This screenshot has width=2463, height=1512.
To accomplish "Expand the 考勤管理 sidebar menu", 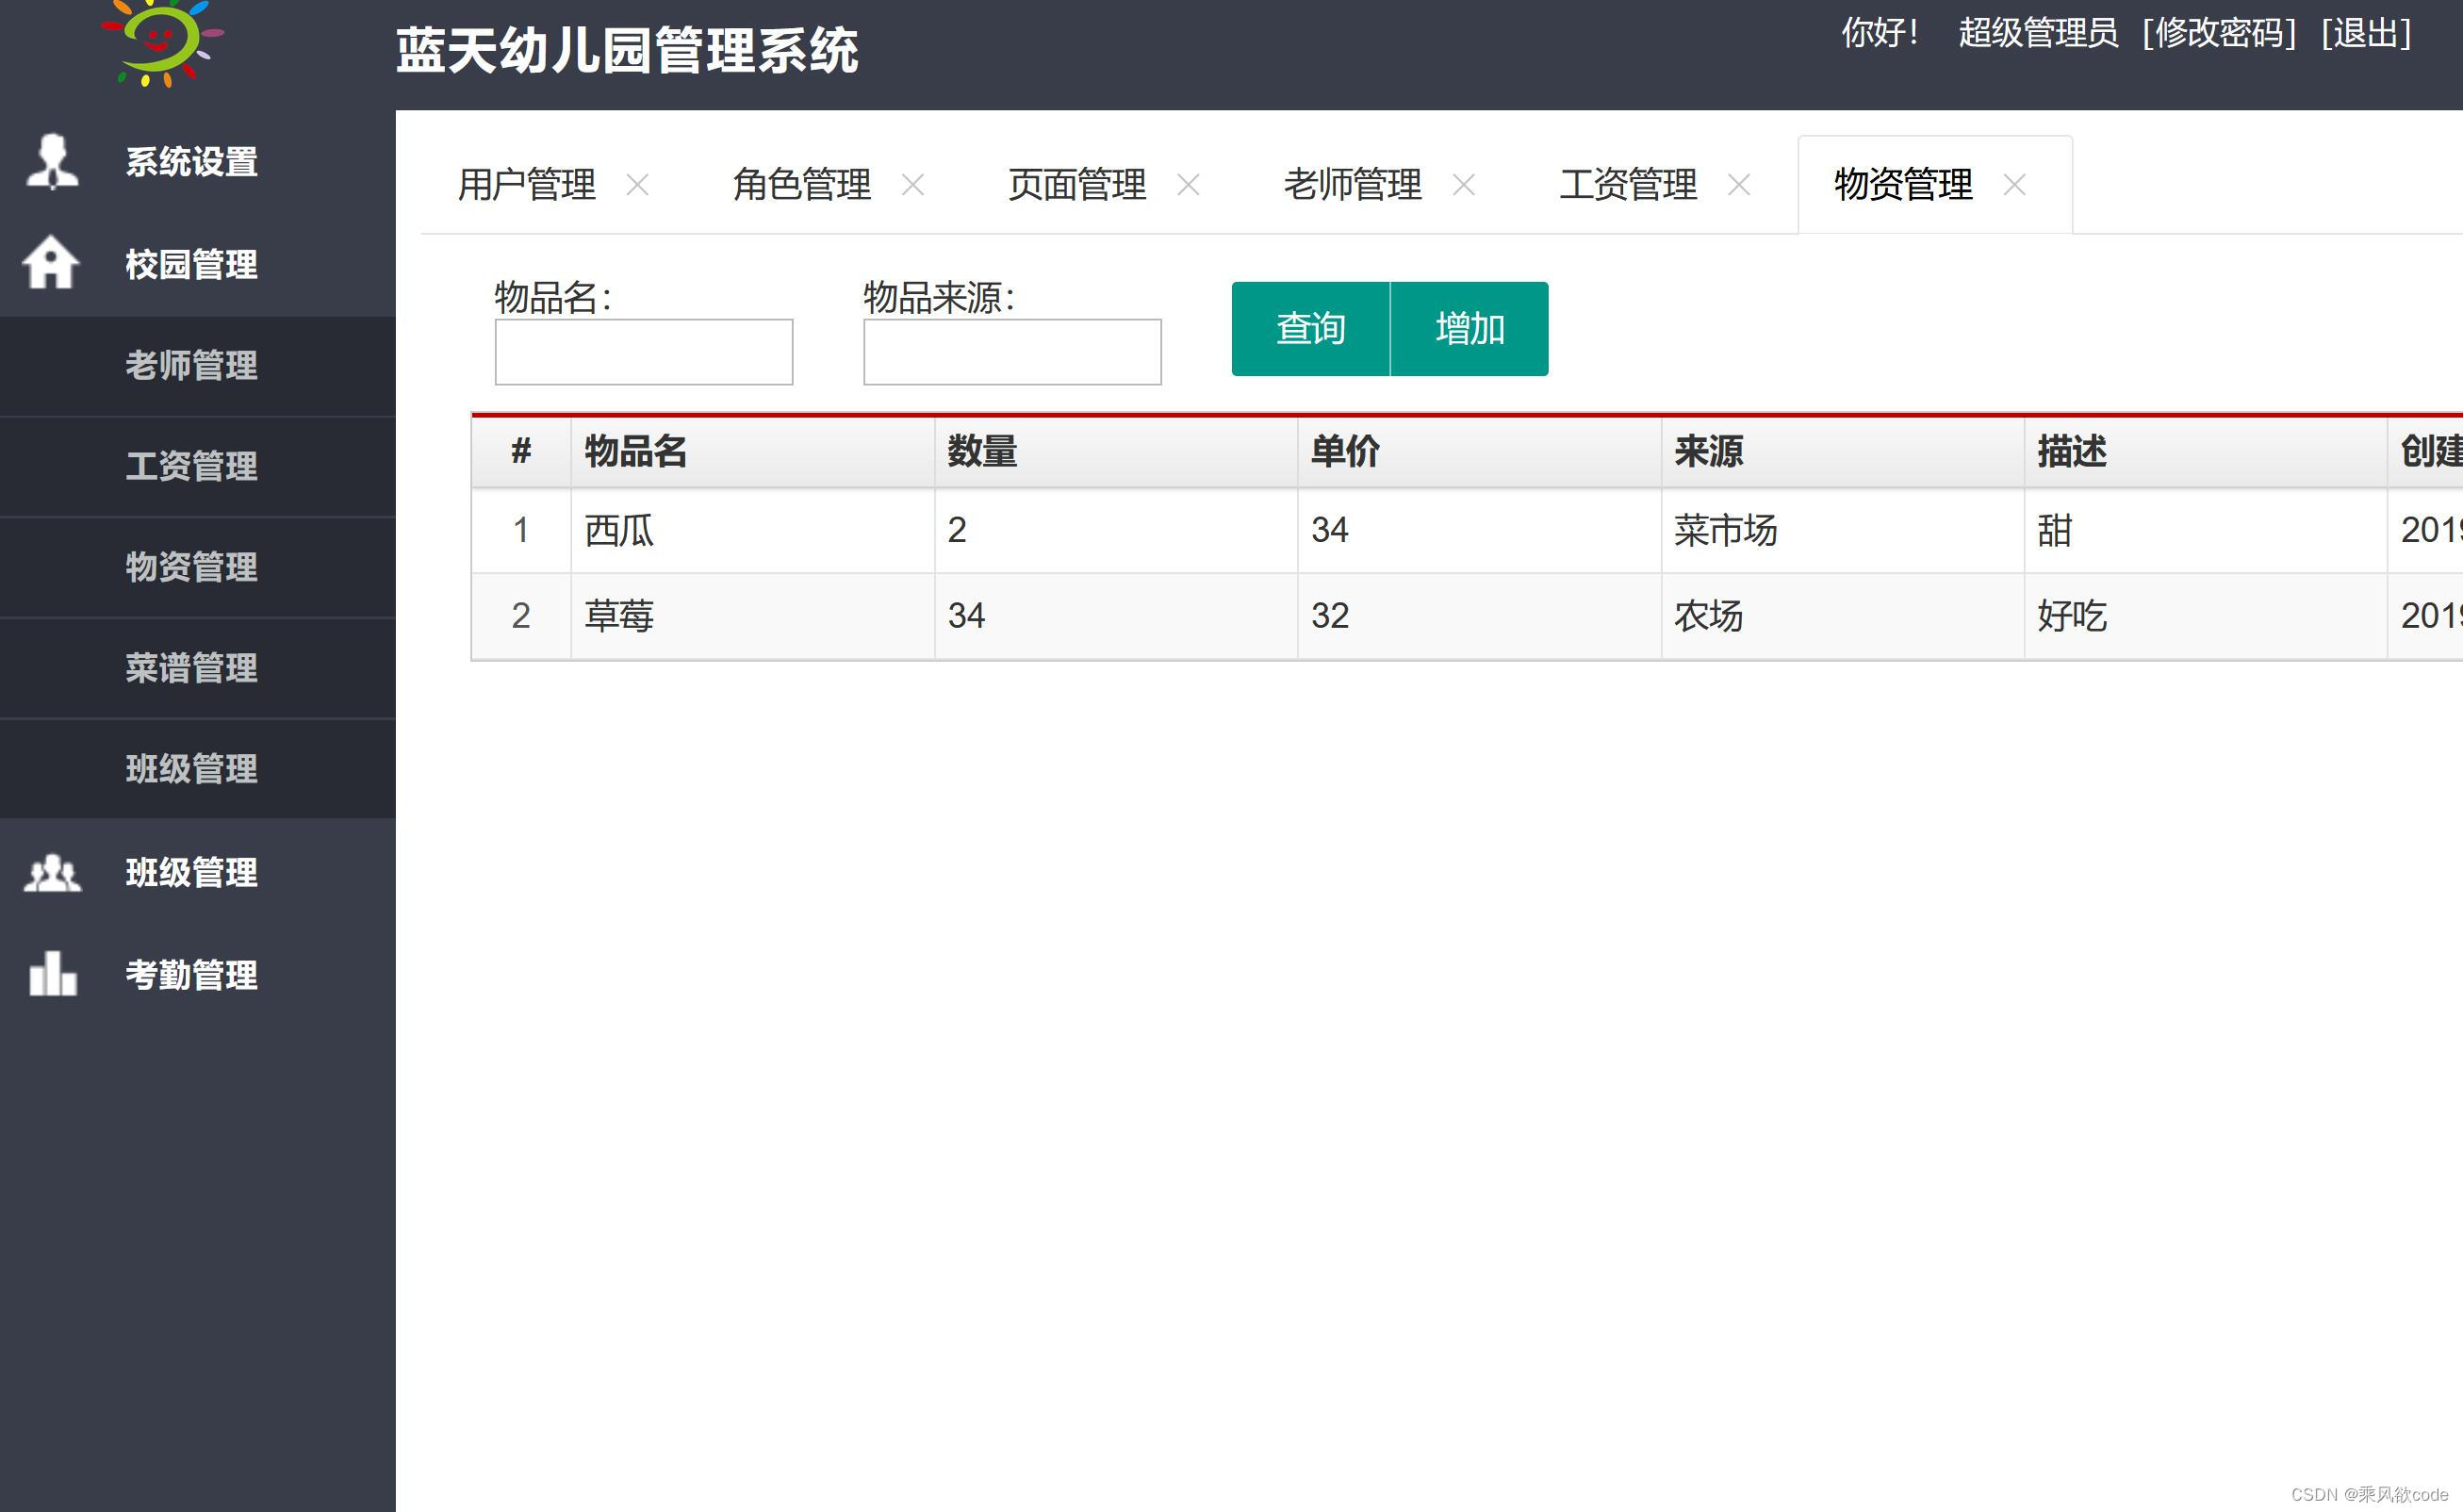I will click(x=191, y=975).
